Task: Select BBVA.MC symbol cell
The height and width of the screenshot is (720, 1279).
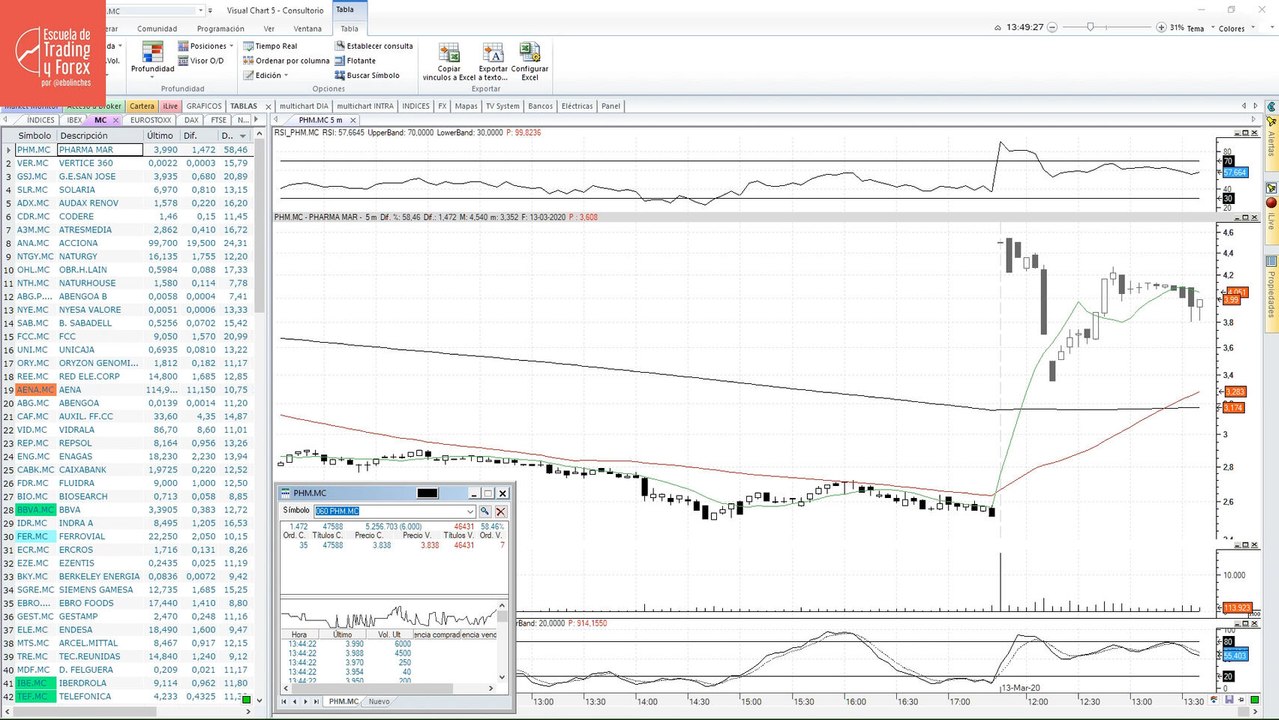Action: point(35,510)
